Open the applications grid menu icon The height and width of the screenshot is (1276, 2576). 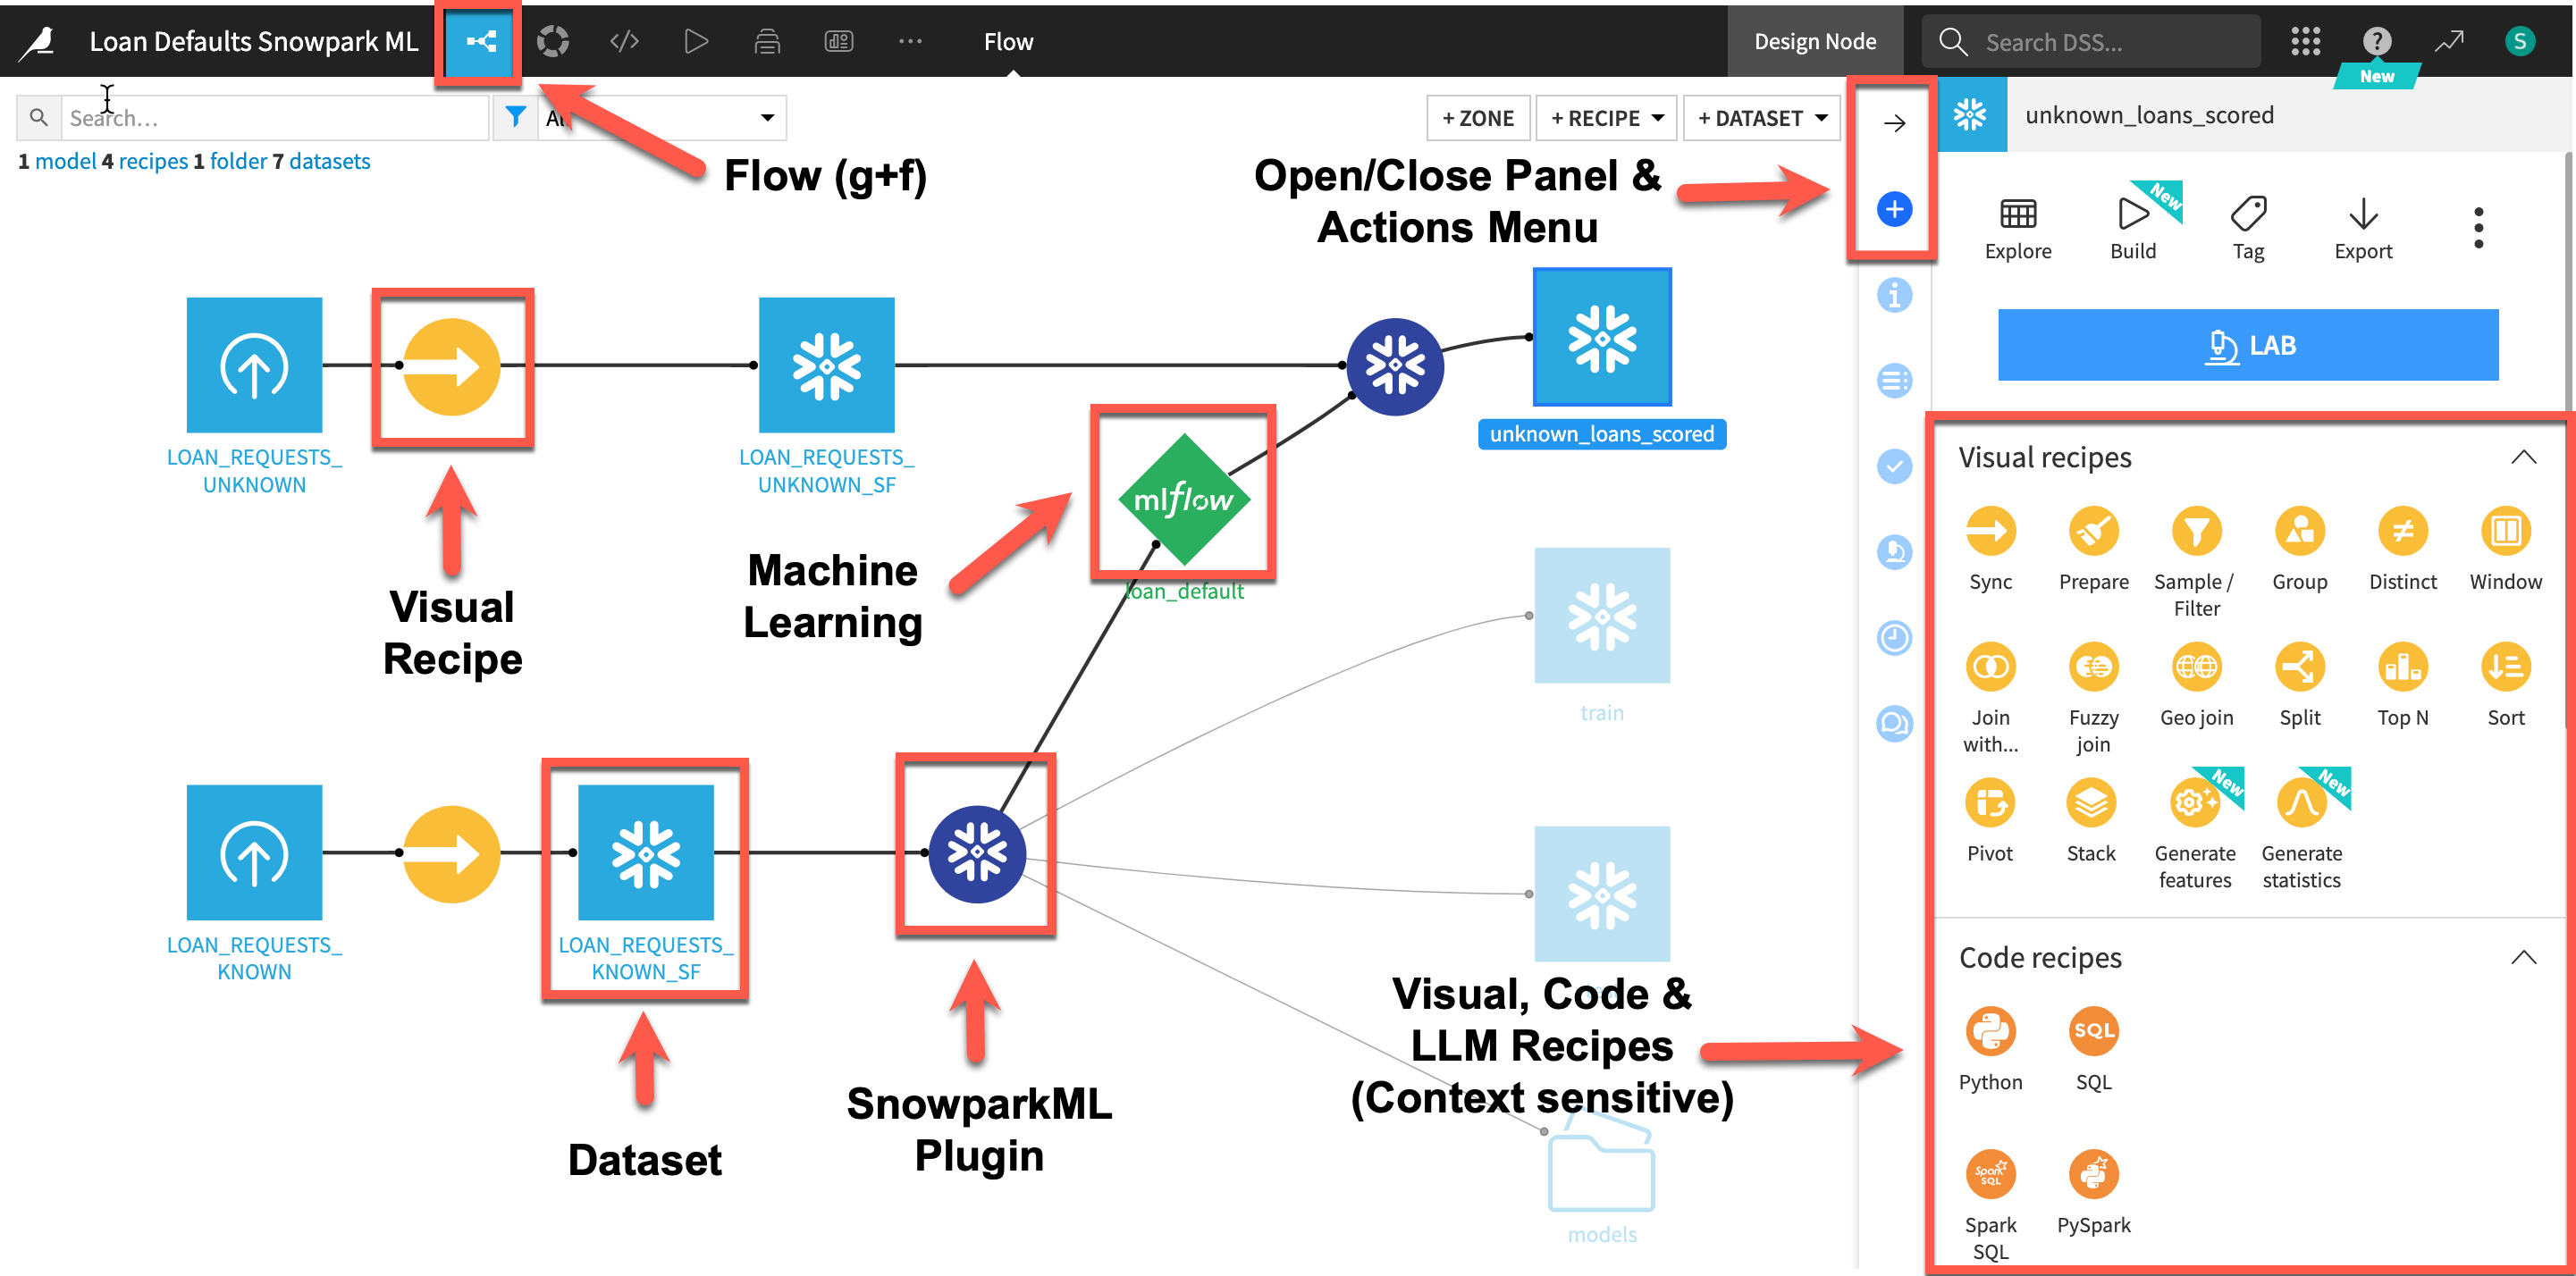coord(2305,42)
